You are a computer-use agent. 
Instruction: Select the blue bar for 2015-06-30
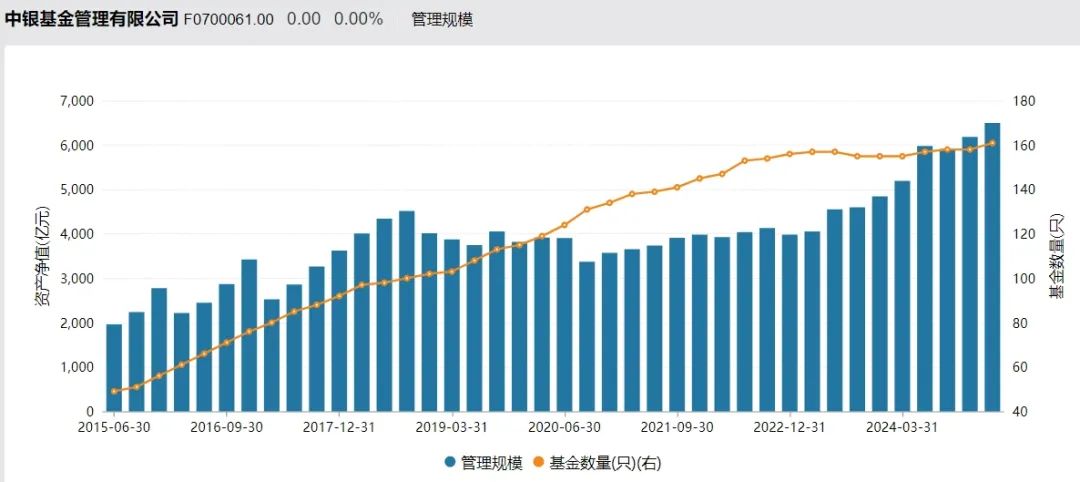[114, 367]
